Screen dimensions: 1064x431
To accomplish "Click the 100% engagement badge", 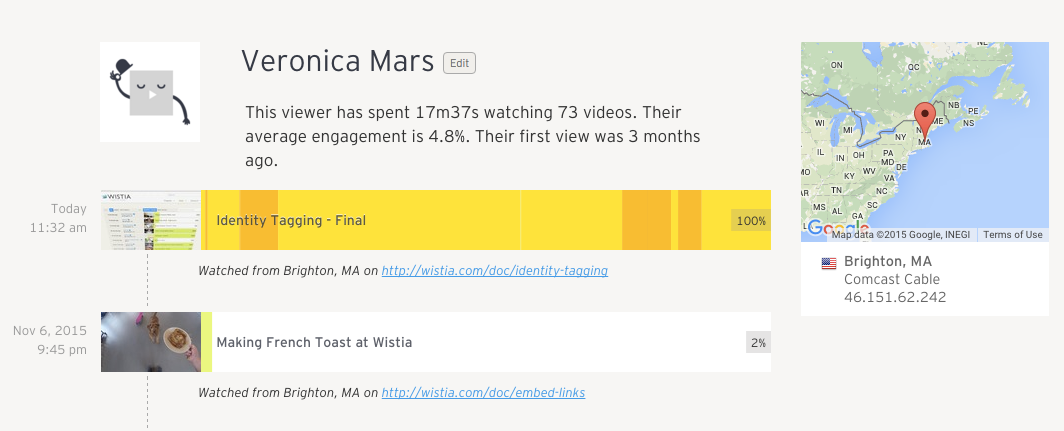I will (750, 220).
